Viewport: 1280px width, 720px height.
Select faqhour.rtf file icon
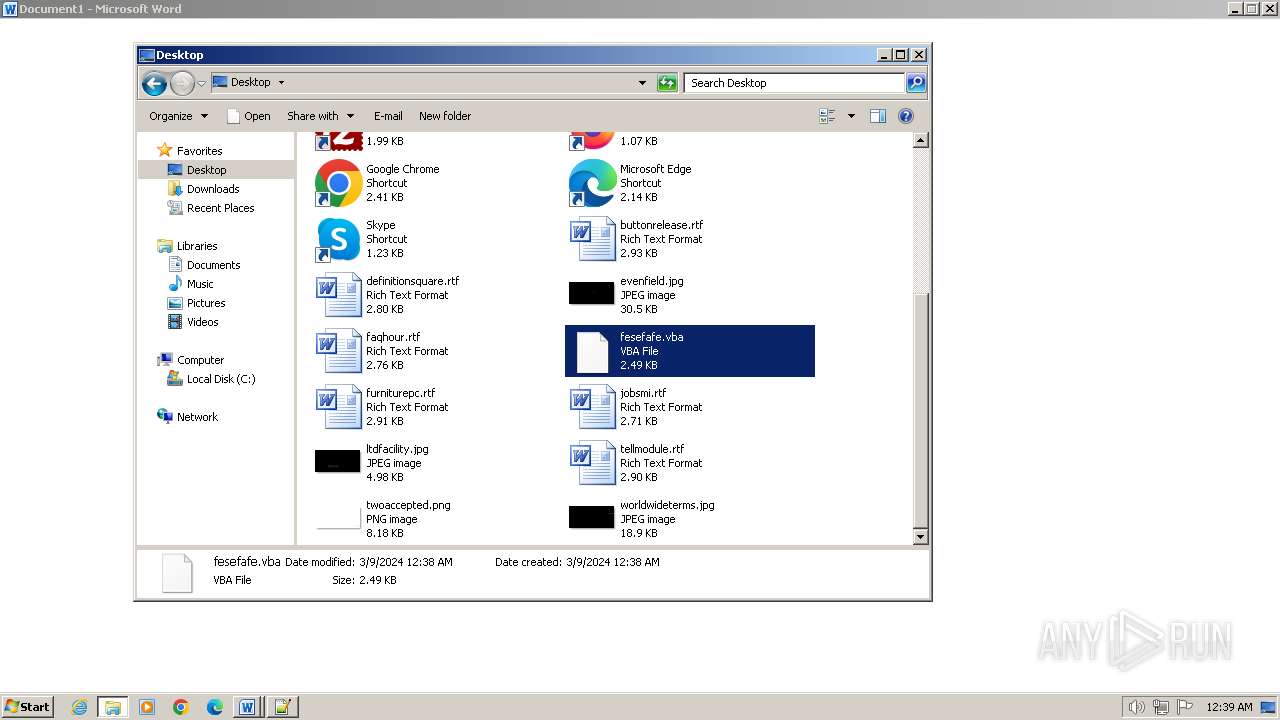pos(338,351)
